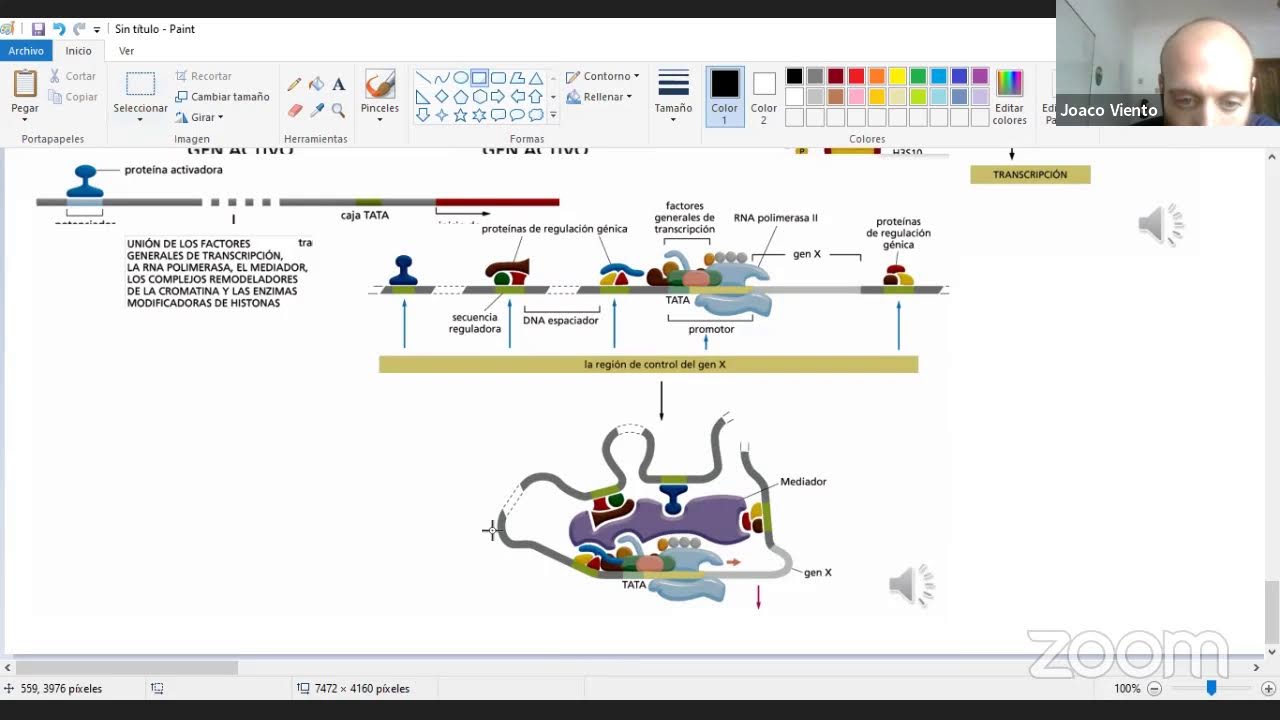Choose the rectangular selection tool icon
This screenshot has height=720, width=1280.
click(x=140, y=84)
